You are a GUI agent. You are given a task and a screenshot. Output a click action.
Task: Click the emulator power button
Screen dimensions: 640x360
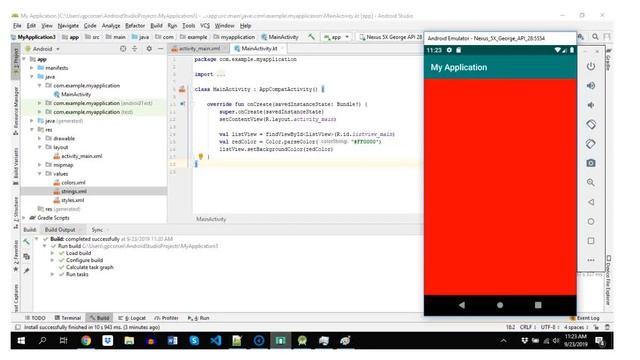tap(591, 67)
